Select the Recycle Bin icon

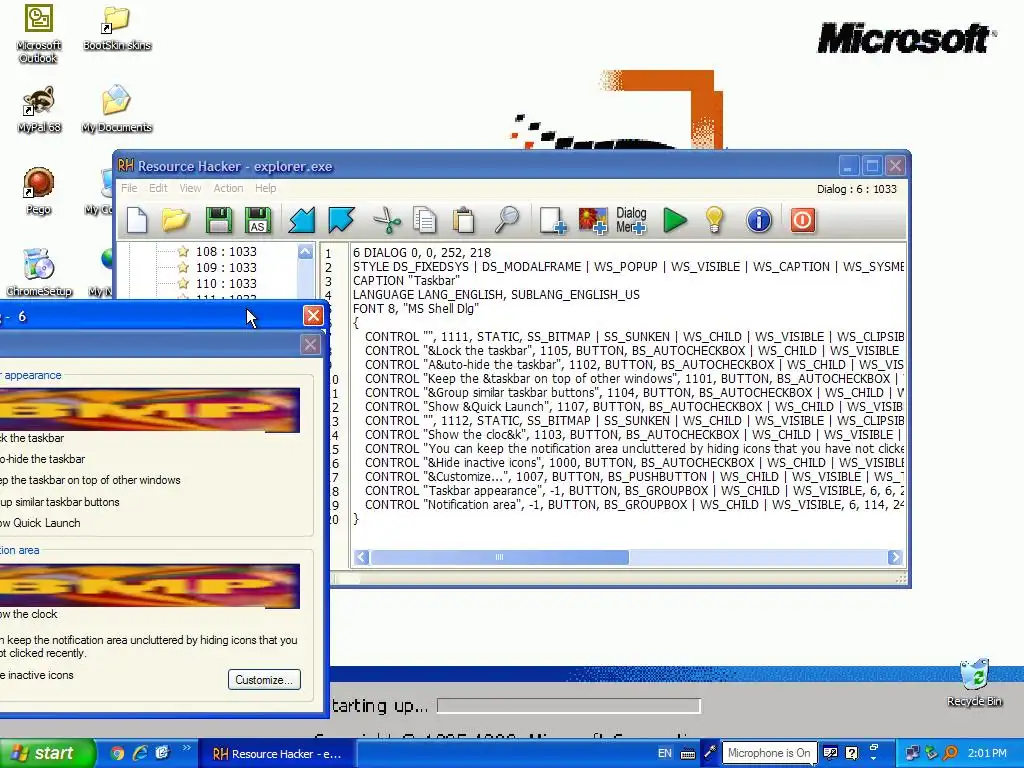click(974, 682)
